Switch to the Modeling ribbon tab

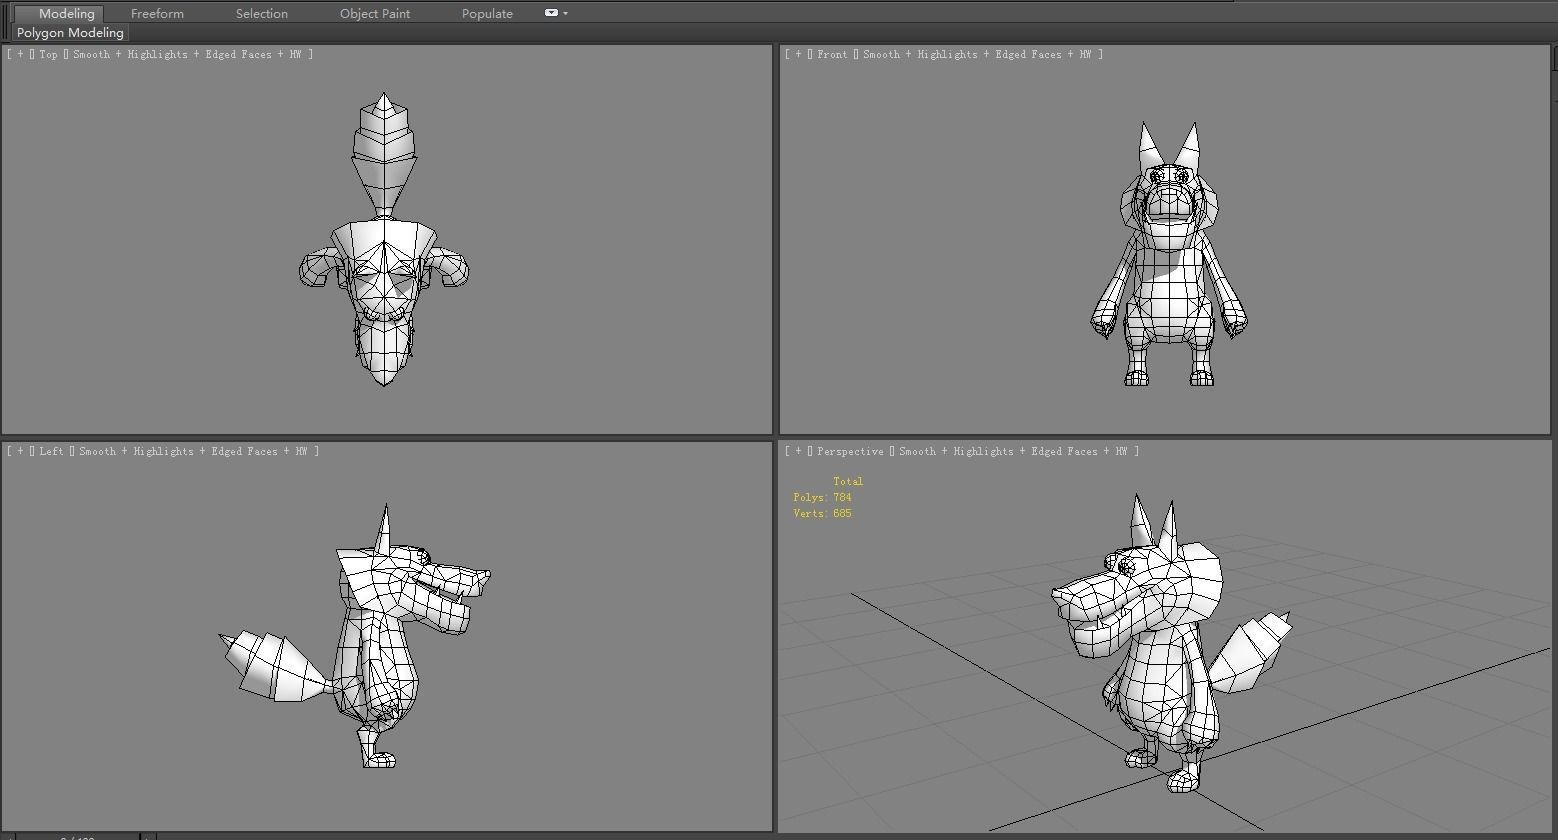59,13
